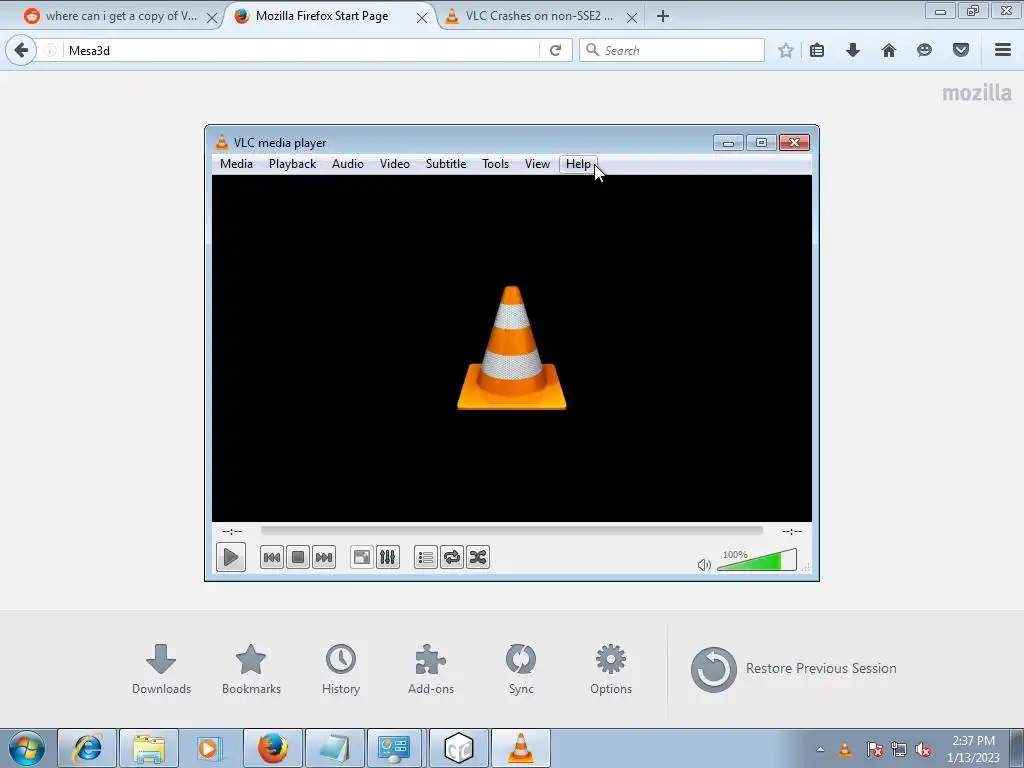This screenshot has height=768, width=1024.
Task: Bookmark this page with star icon
Action: point(786,50)
